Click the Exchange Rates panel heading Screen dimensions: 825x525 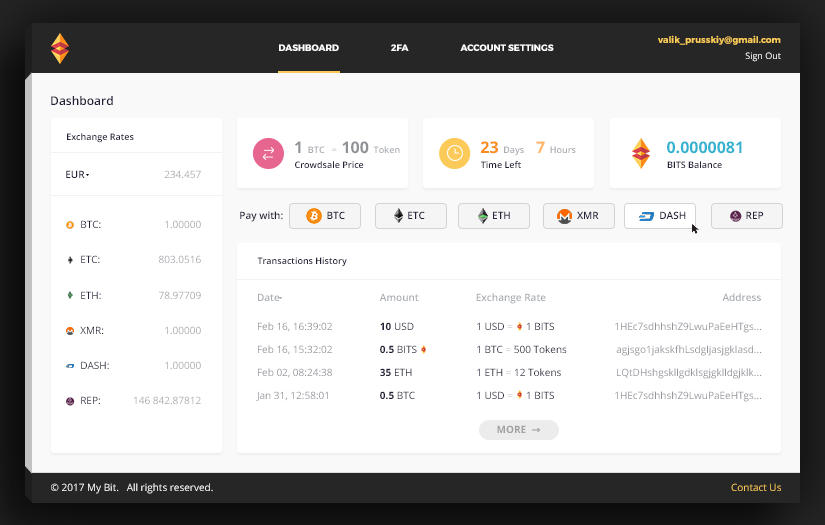(x=100, y=137)
